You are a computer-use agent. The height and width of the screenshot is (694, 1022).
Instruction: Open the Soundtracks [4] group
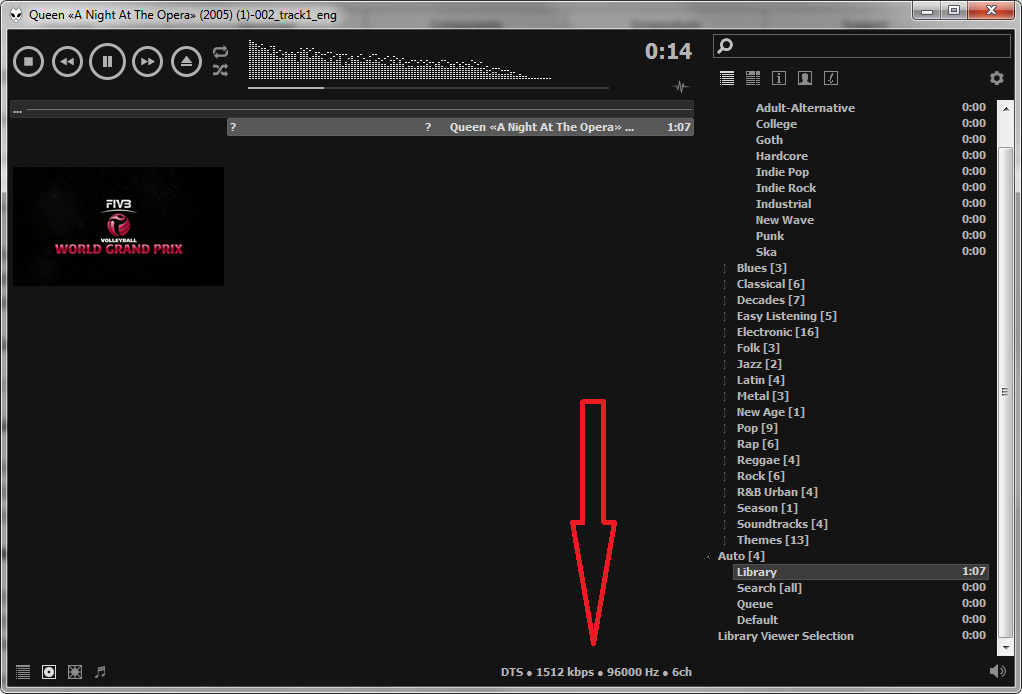[781, 524]
